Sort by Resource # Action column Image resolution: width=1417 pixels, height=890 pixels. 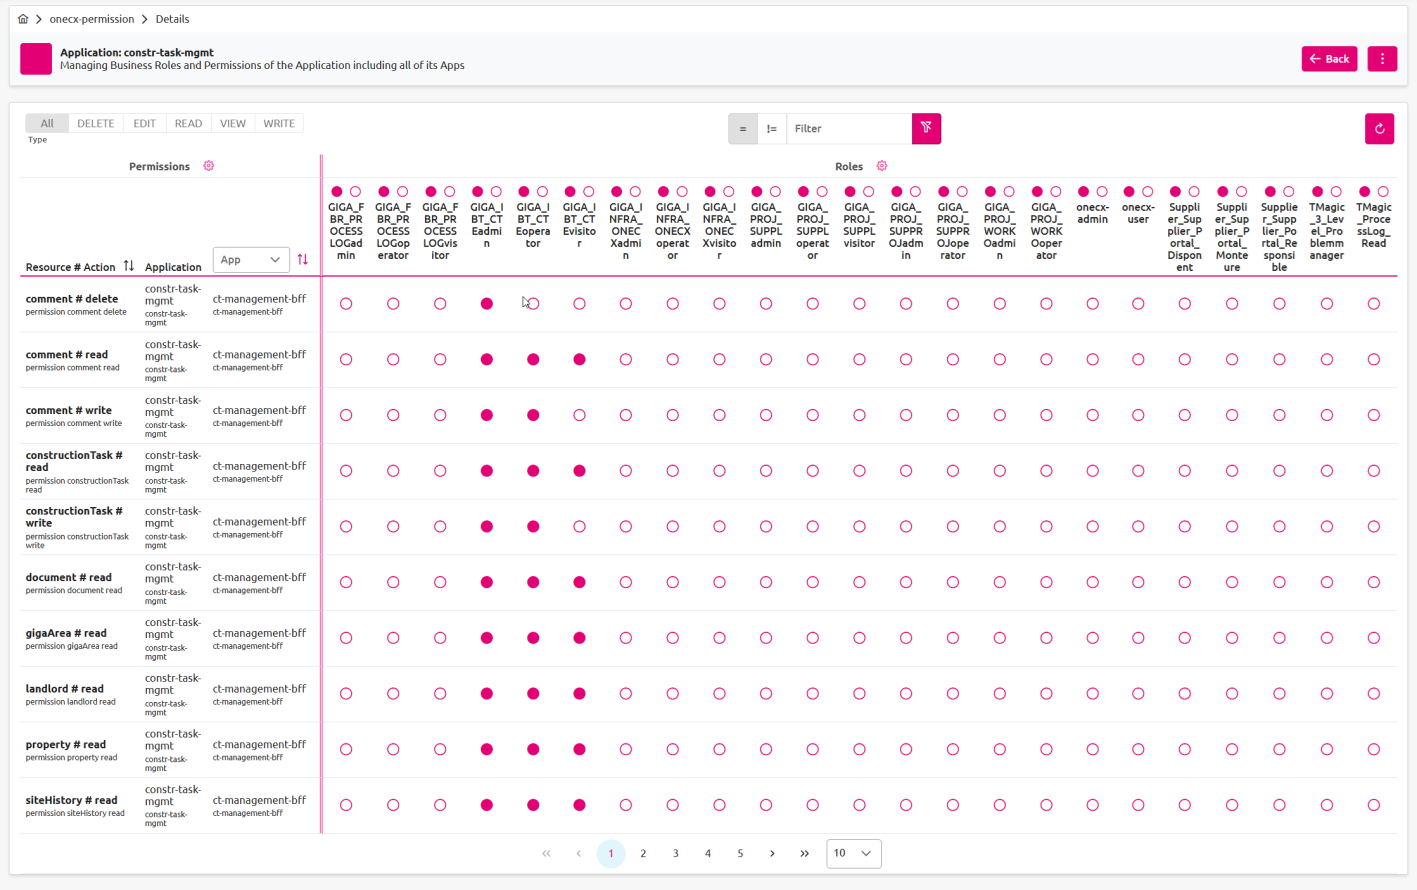(x=129, y=266)
